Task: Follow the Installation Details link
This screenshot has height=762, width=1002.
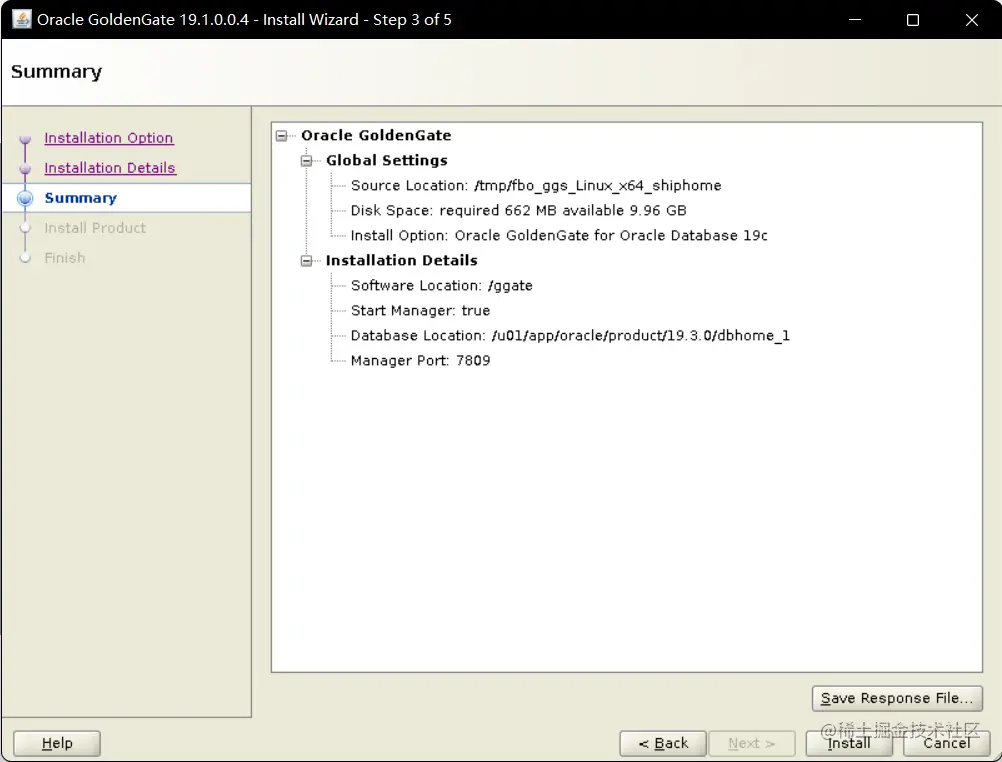Action: pyautogui.click(x=110, y=168)
